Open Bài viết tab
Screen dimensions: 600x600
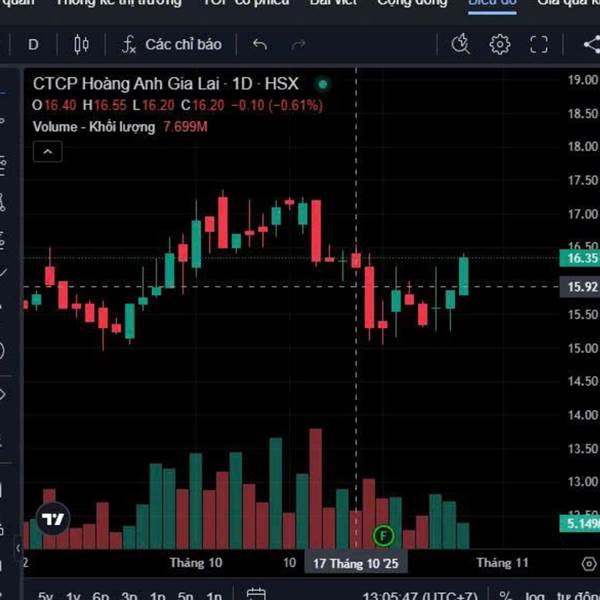(333, 3)
